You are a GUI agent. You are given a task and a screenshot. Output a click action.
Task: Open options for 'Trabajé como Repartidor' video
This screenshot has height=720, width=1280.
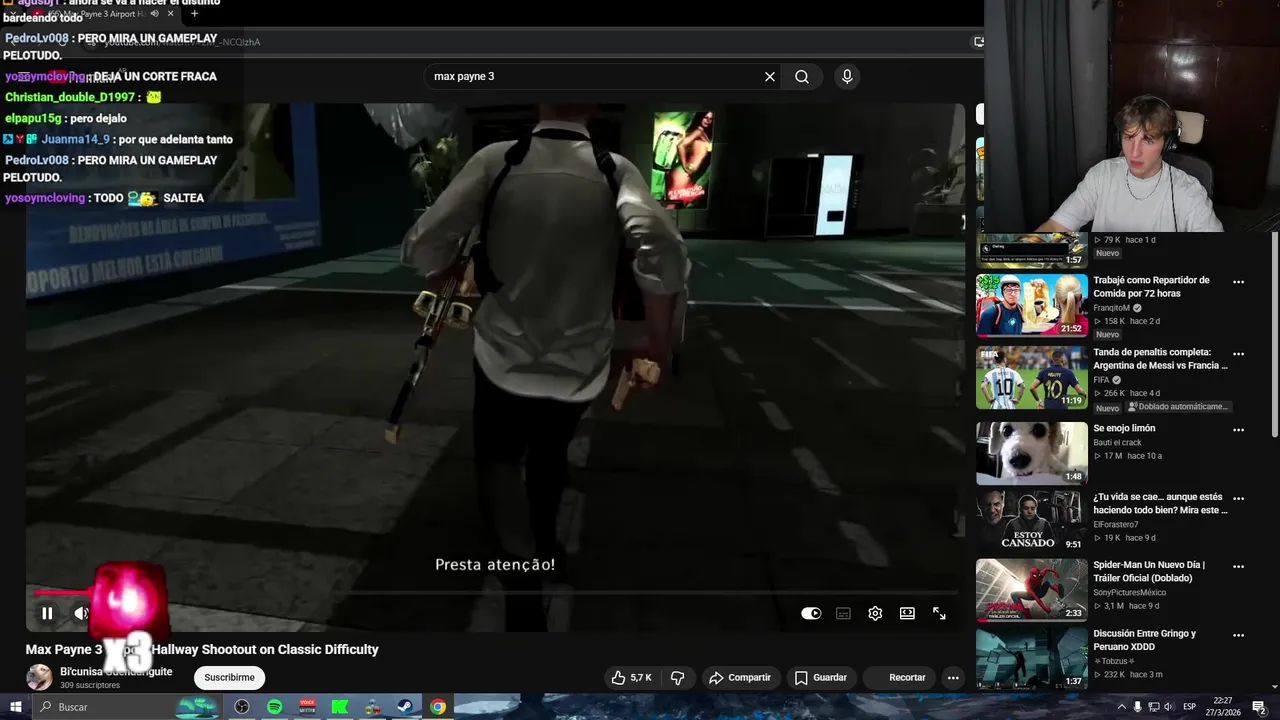click(1238, 282)
